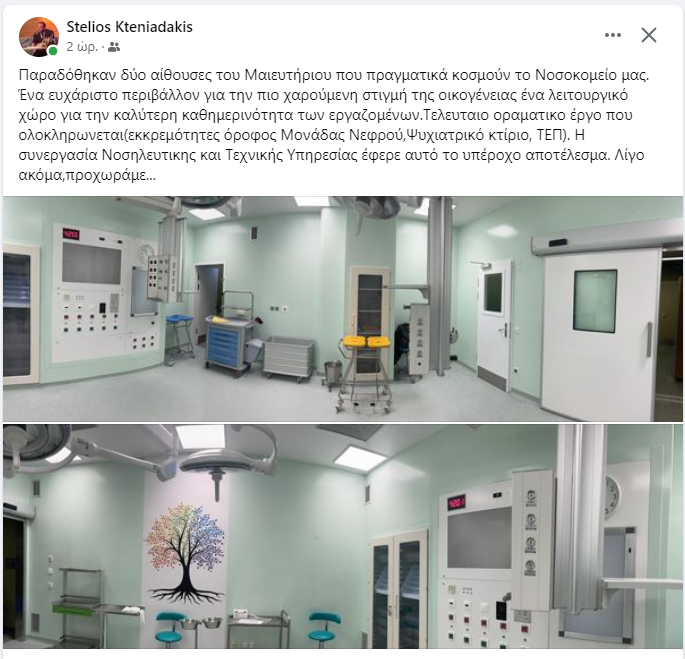685x659 pixels.
Task: Click the friends audience icon beside timestamp
Action: tap(114, 47)
